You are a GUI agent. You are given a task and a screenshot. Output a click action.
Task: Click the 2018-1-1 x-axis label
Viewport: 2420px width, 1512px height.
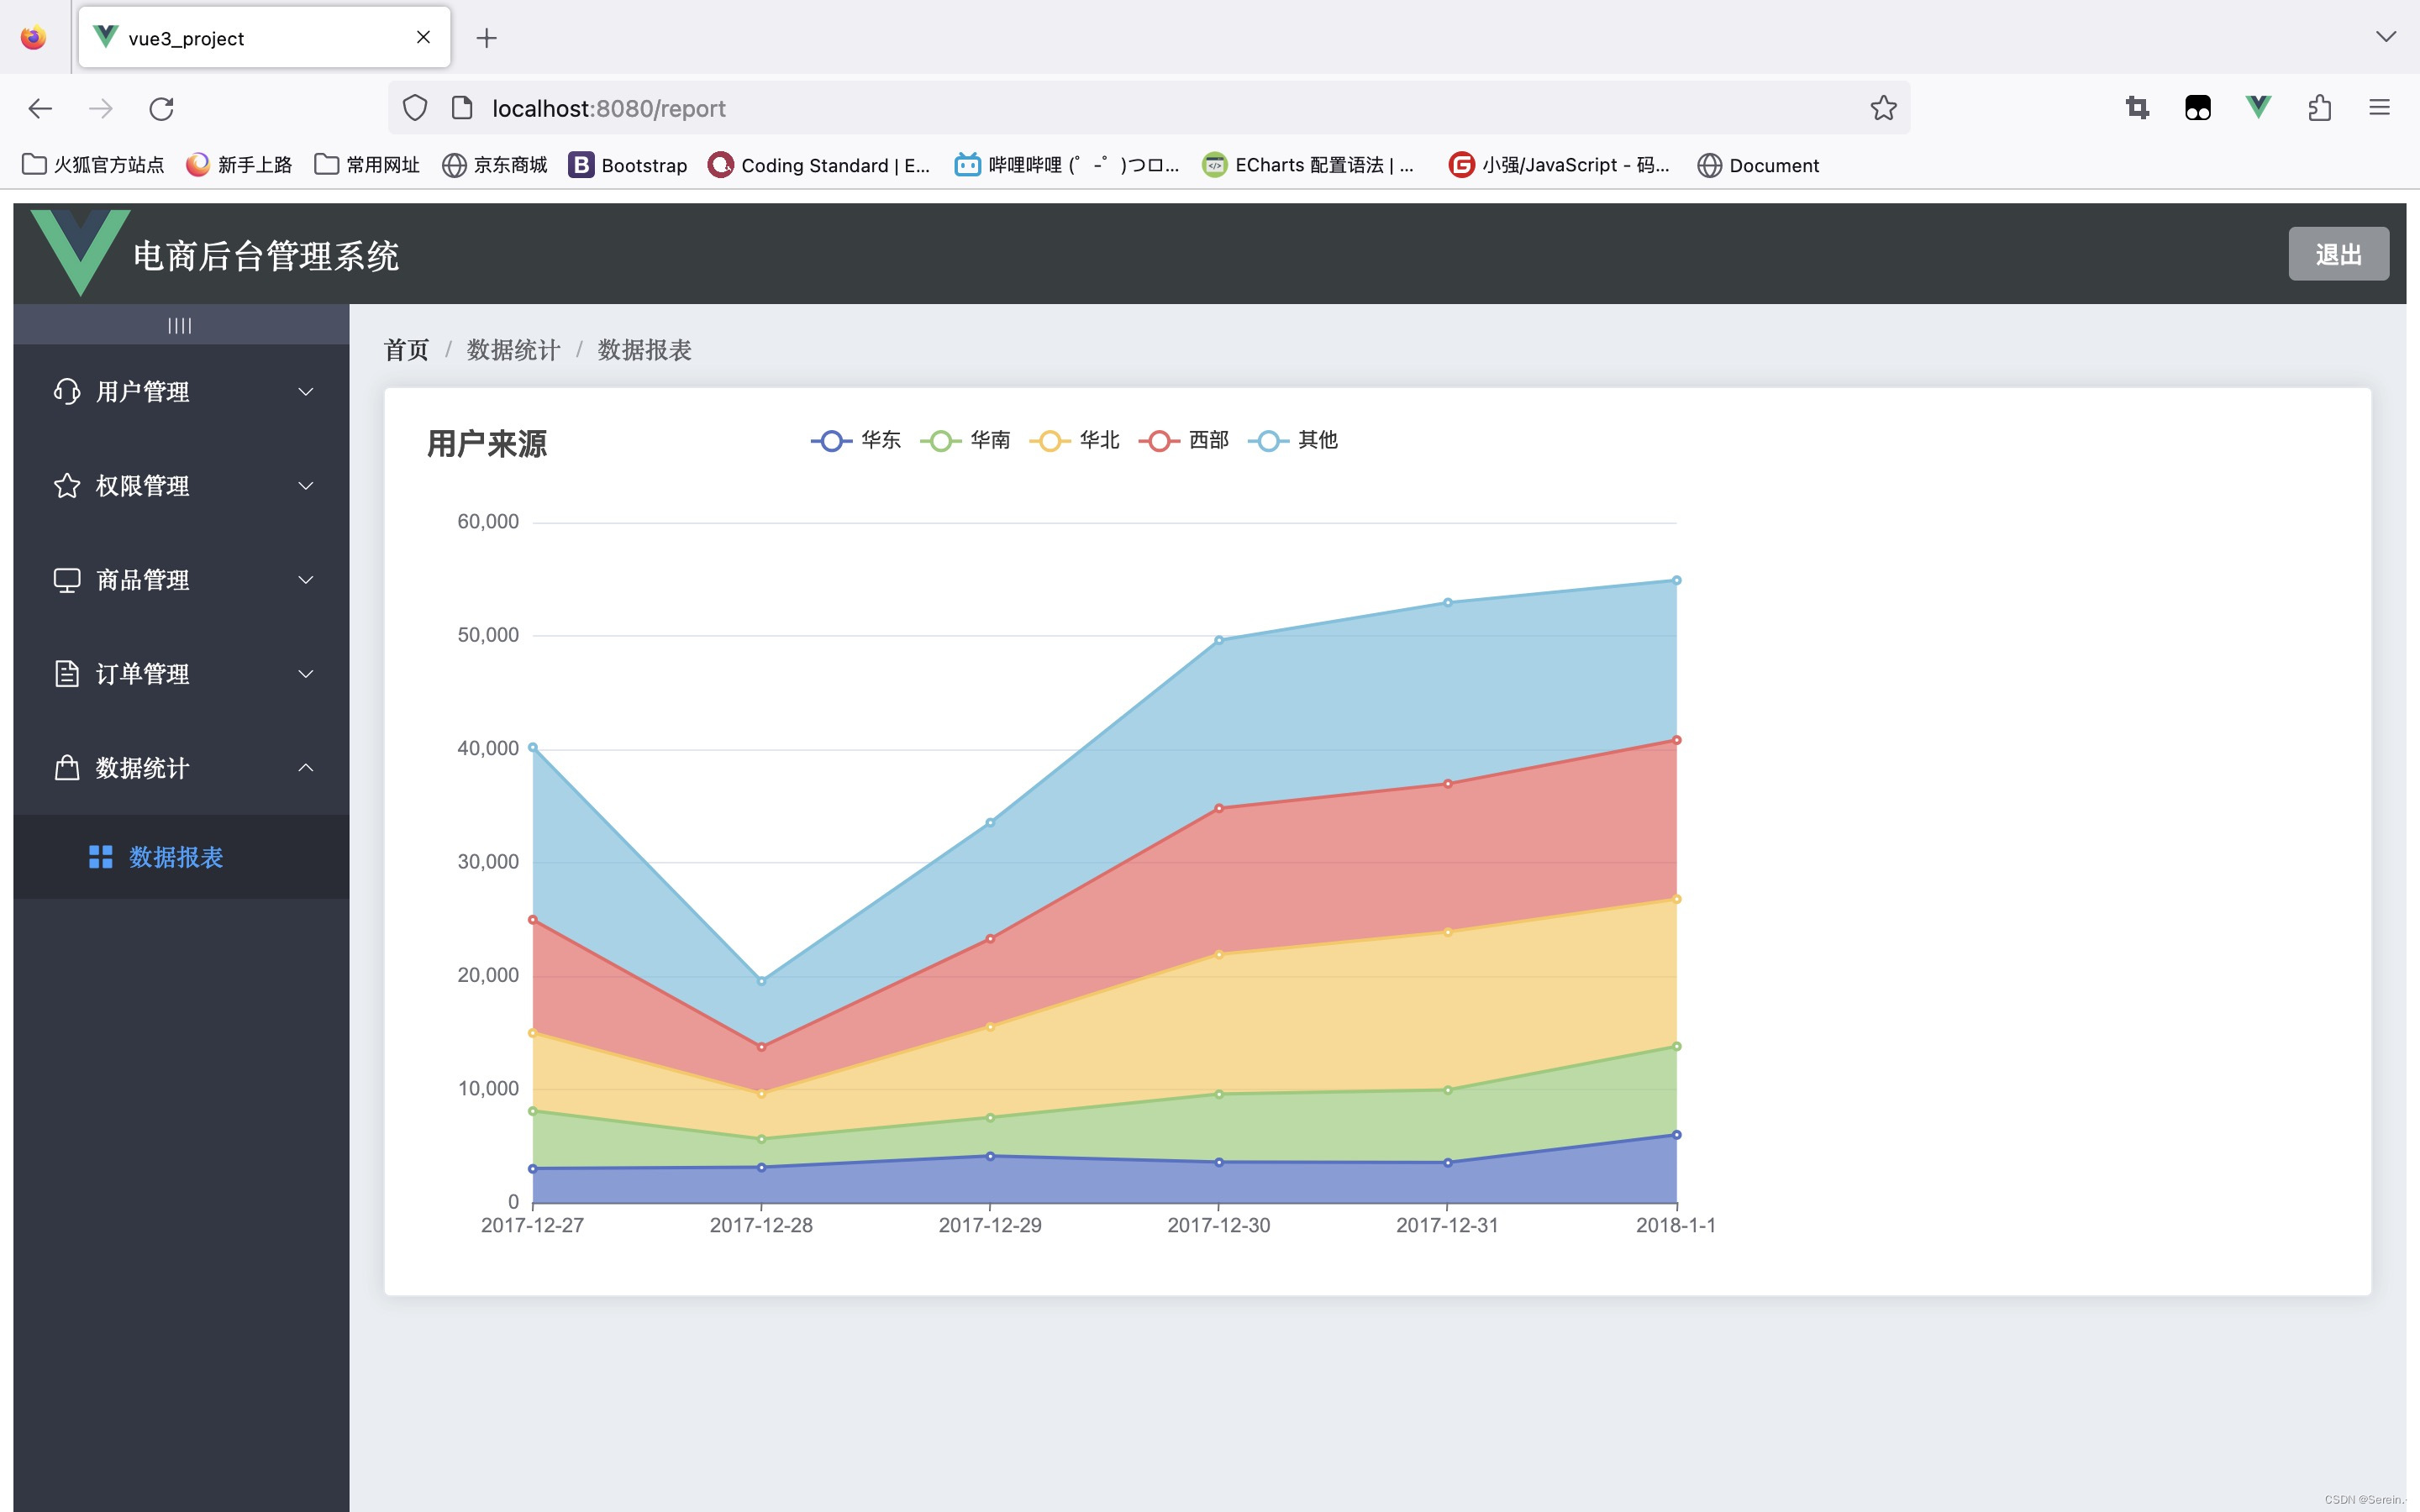1676,1225
